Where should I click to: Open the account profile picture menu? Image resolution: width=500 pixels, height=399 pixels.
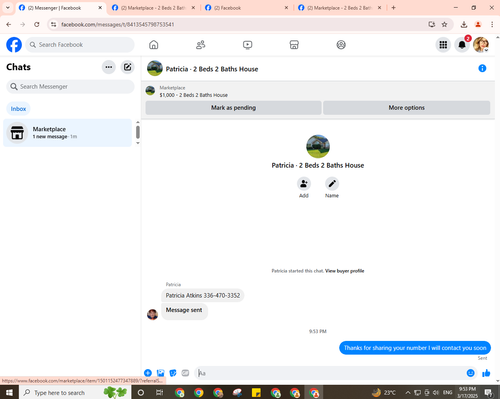click(x=481, y=45)
